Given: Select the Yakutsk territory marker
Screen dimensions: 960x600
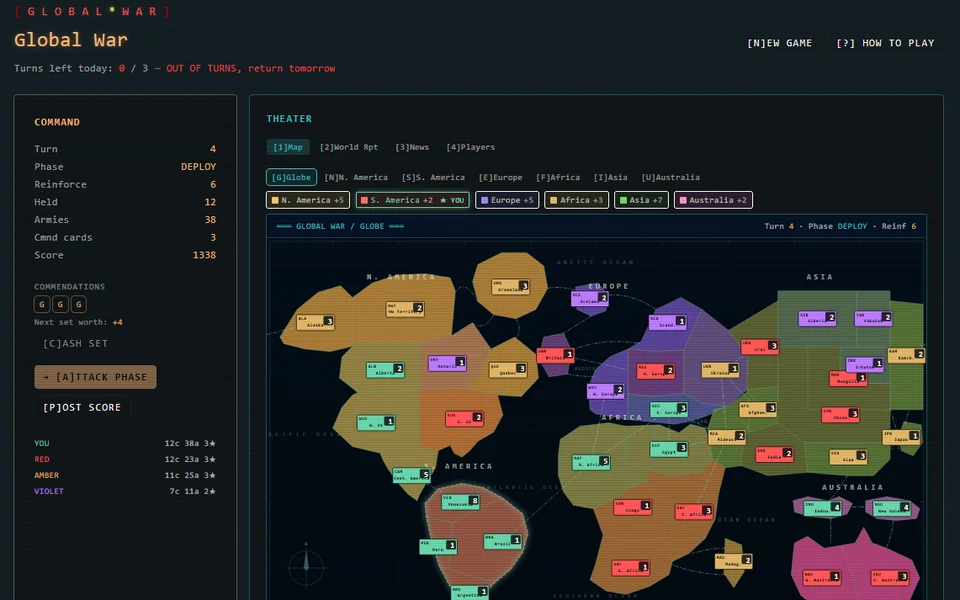Looking at the screenshot, I should [873, 318].
